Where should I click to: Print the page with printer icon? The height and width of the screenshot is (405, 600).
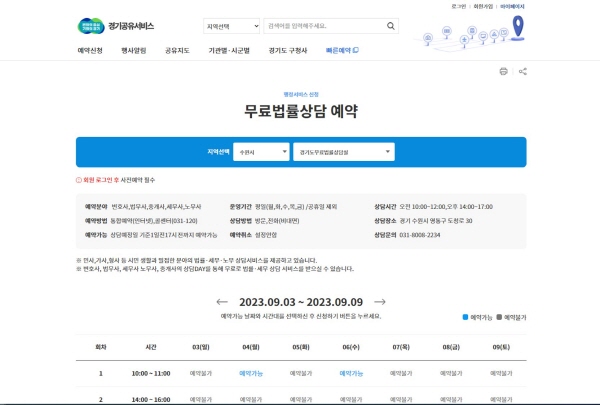[x=503, y=71]
